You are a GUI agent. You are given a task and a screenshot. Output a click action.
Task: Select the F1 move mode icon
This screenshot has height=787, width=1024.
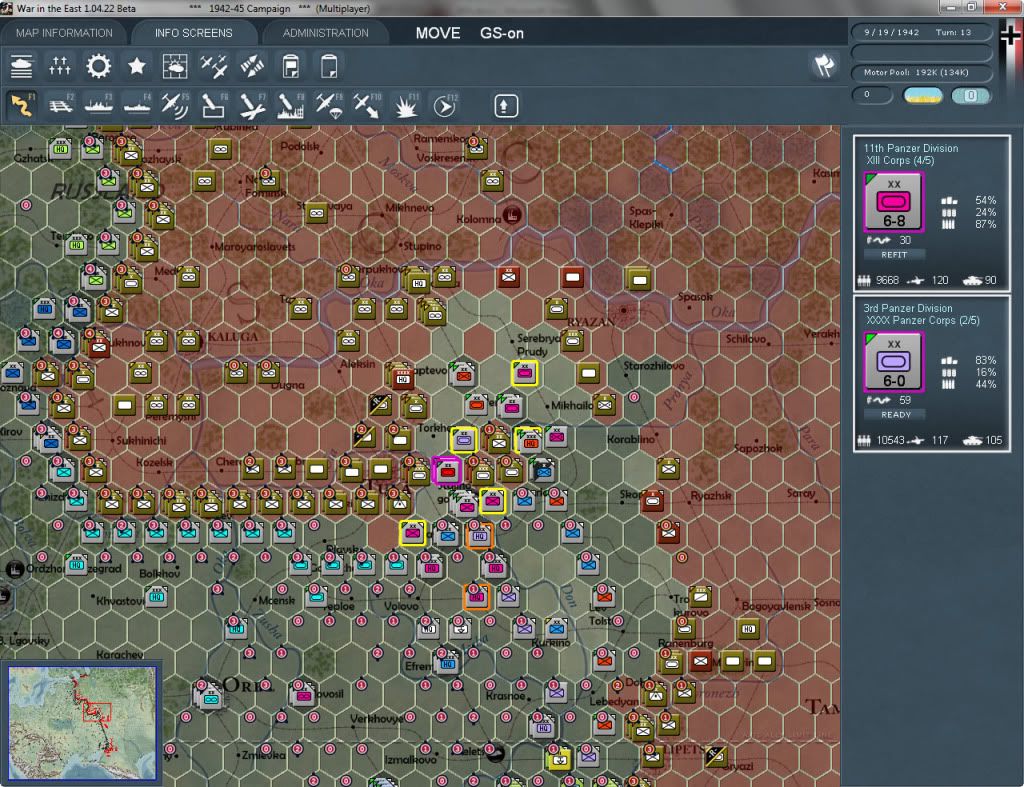tap(22, 106)
